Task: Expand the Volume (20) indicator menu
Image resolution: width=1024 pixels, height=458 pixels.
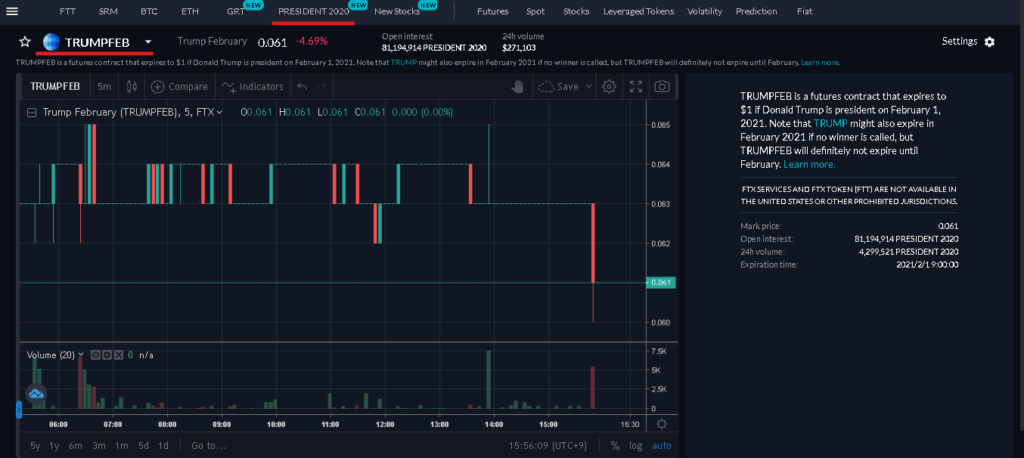Action: click(81, 355)
